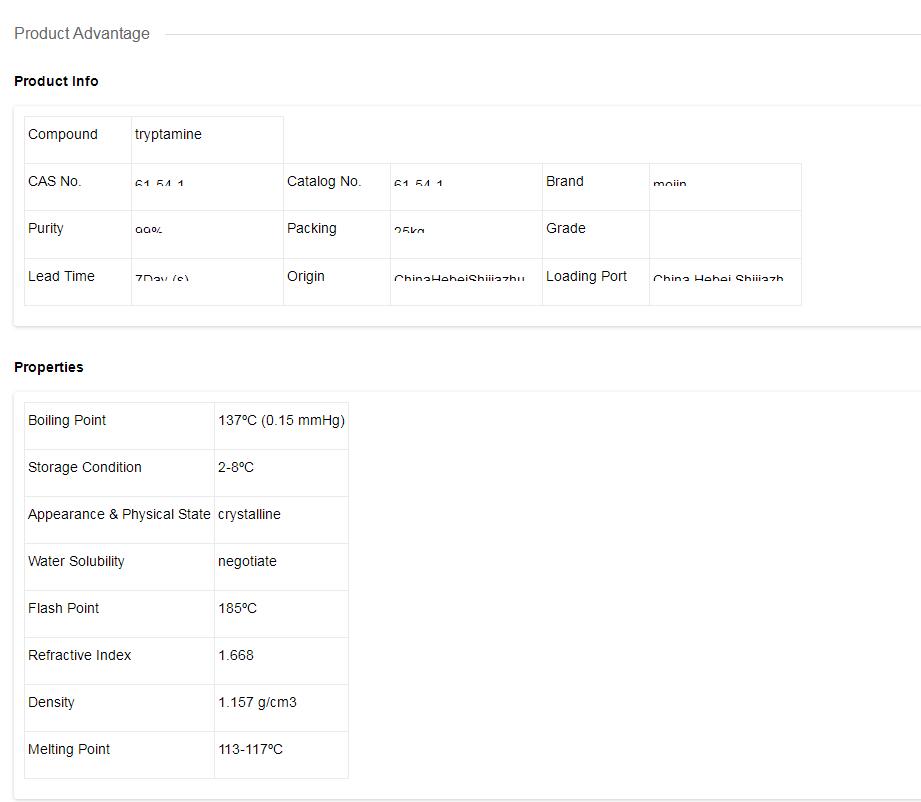Click the Lead Time label
This screenshot has width=921, height=802.
61,276
